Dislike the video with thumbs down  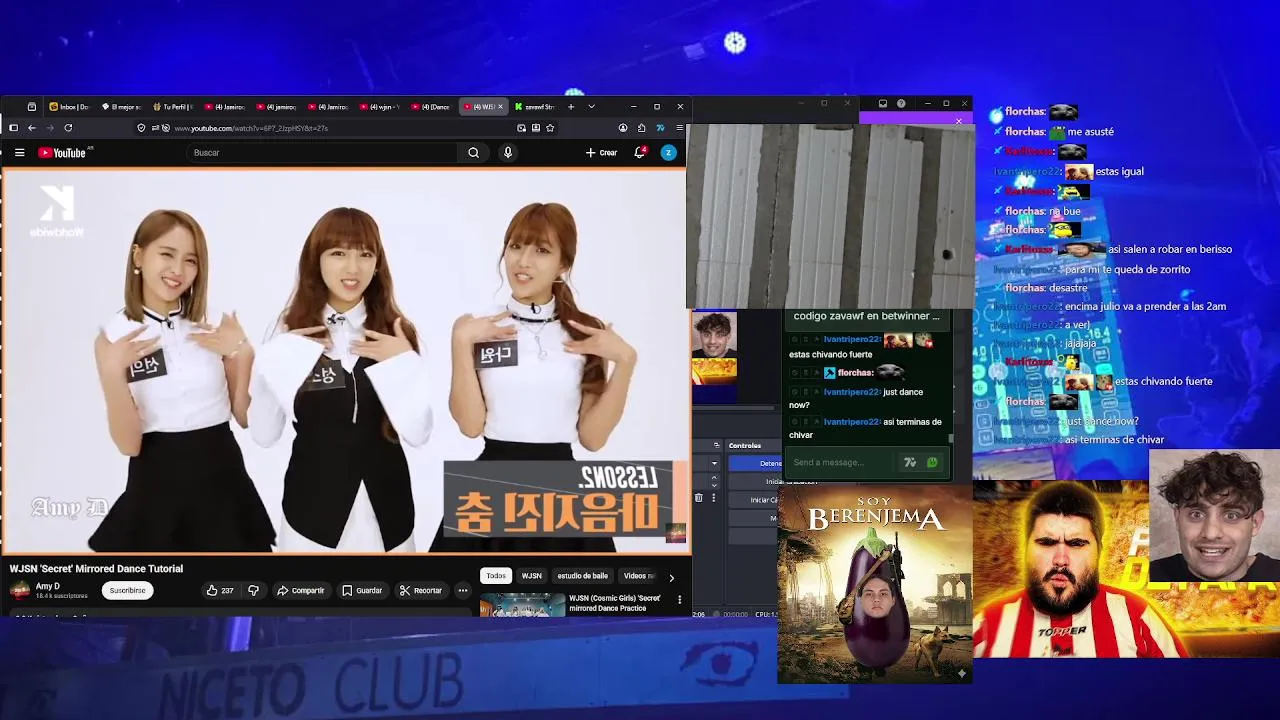[253, 591]
